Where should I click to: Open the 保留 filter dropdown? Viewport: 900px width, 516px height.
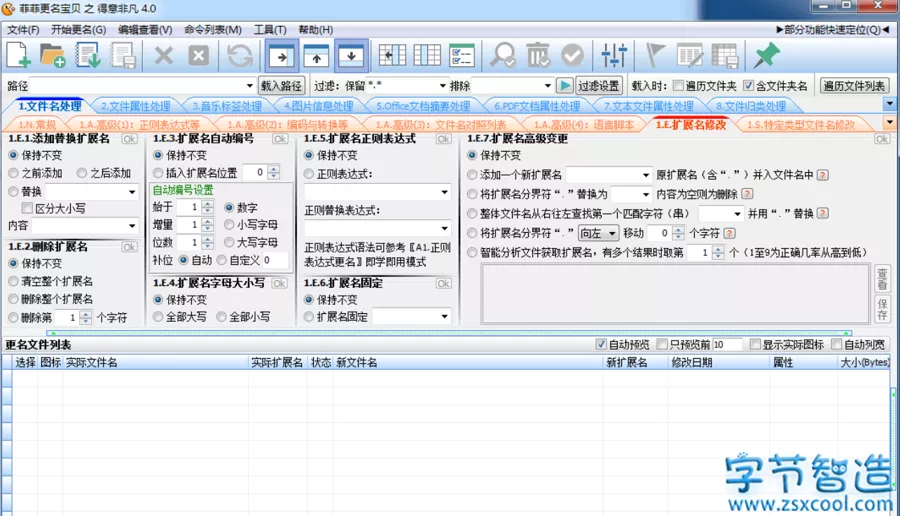pos(443,86)
